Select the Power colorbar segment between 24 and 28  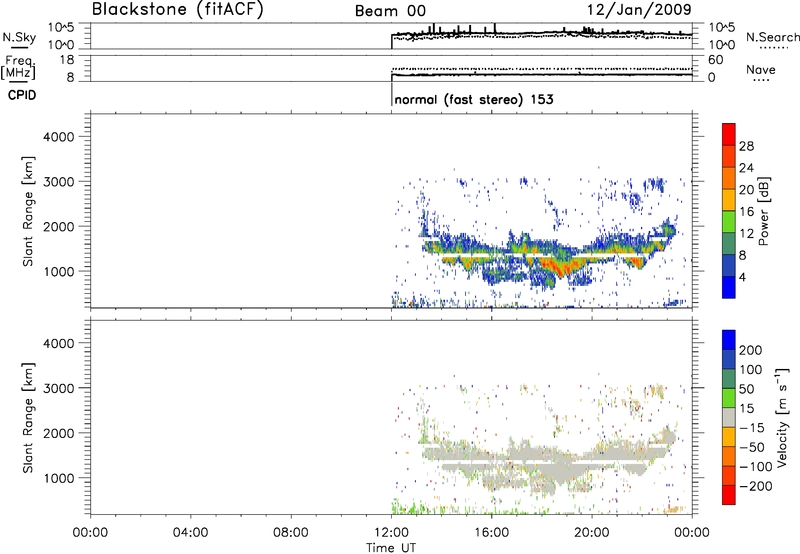pyautogui.click(x=729, y=156)
